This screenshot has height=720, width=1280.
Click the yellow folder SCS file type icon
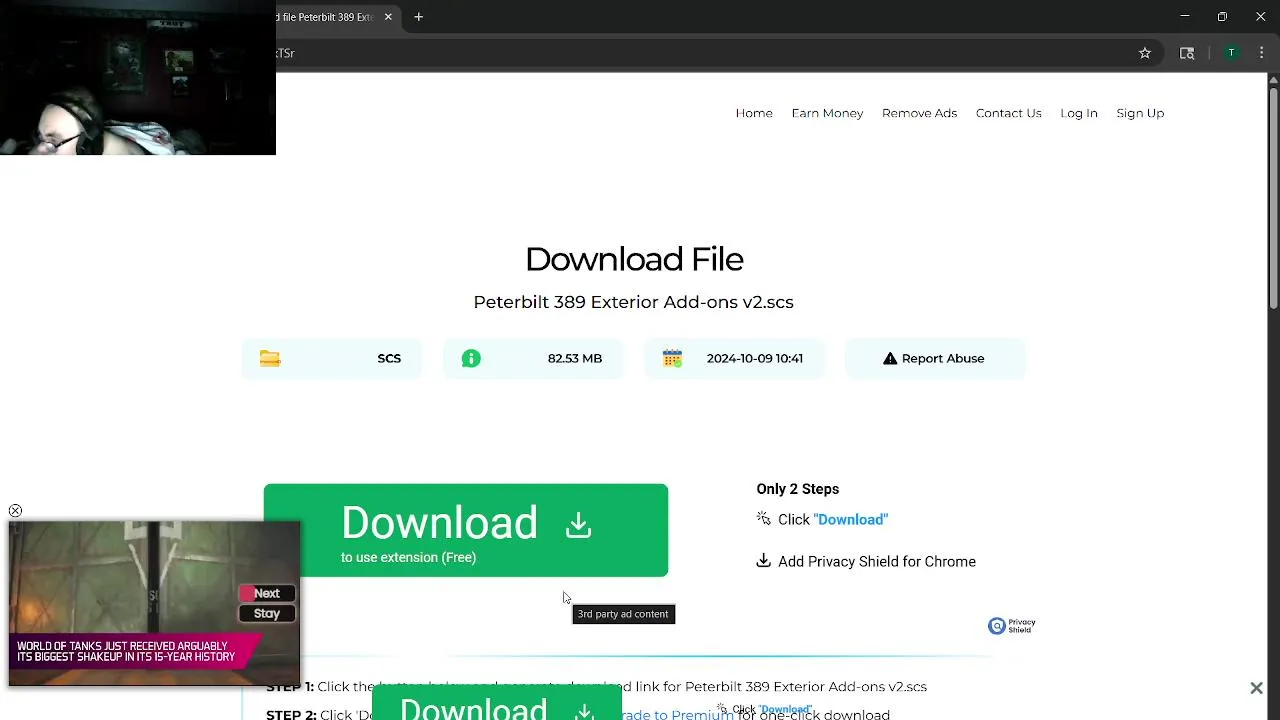(x=270, y=358)
